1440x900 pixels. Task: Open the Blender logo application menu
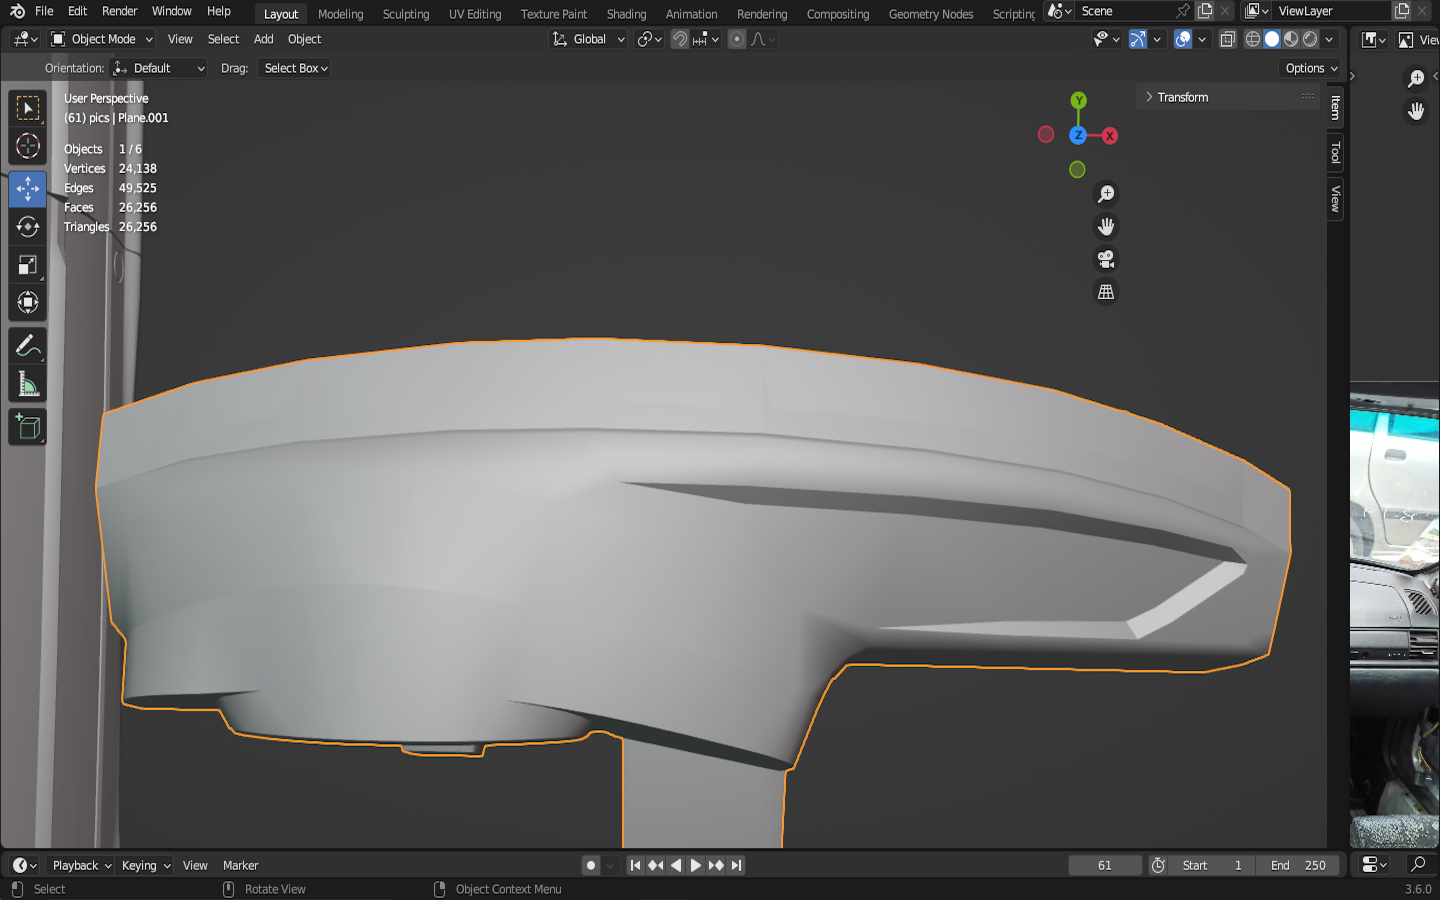[17, 11]
